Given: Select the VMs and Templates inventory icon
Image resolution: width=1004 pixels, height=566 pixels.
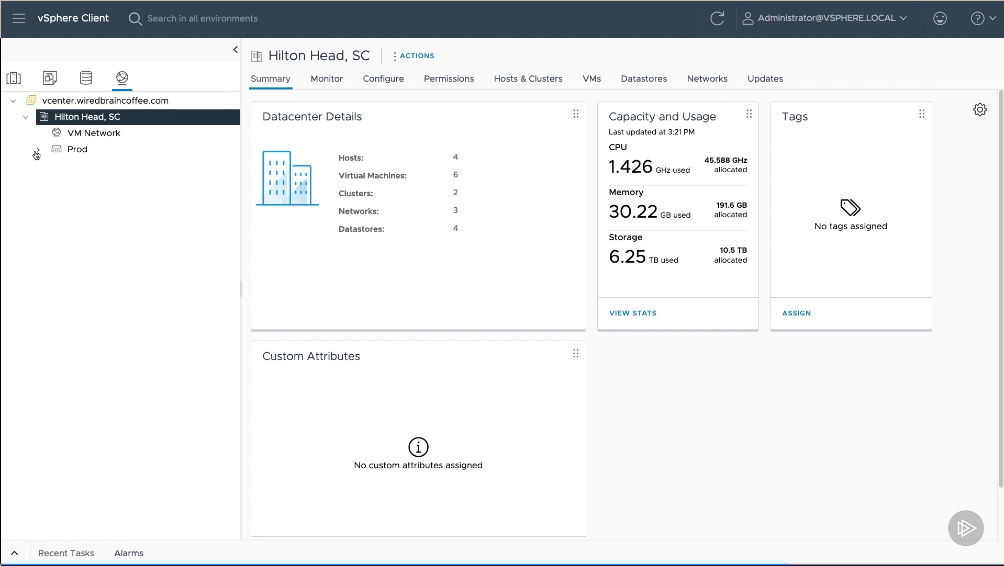Looking at the screenshot, I should coord(49,78).
